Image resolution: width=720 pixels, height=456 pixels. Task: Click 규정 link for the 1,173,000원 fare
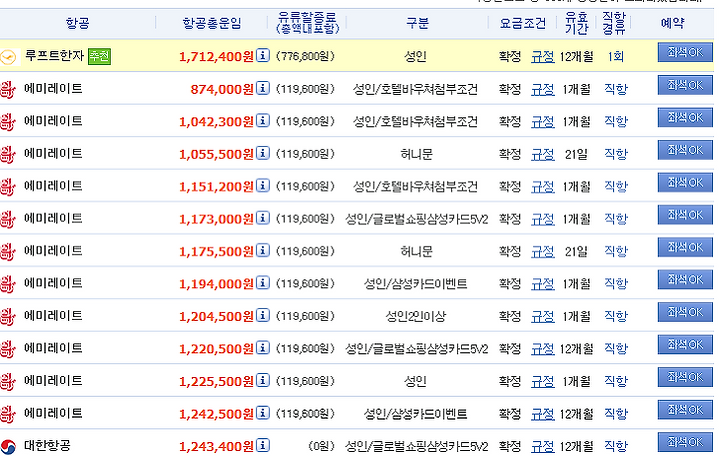543,220
